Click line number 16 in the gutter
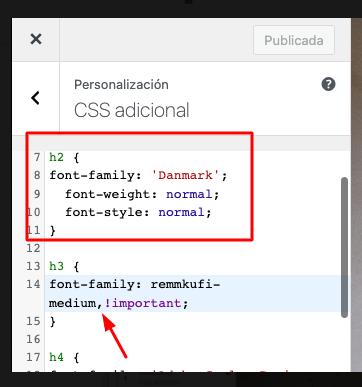Viewport: 362px width, 387px height. click(x=33, y=339)
